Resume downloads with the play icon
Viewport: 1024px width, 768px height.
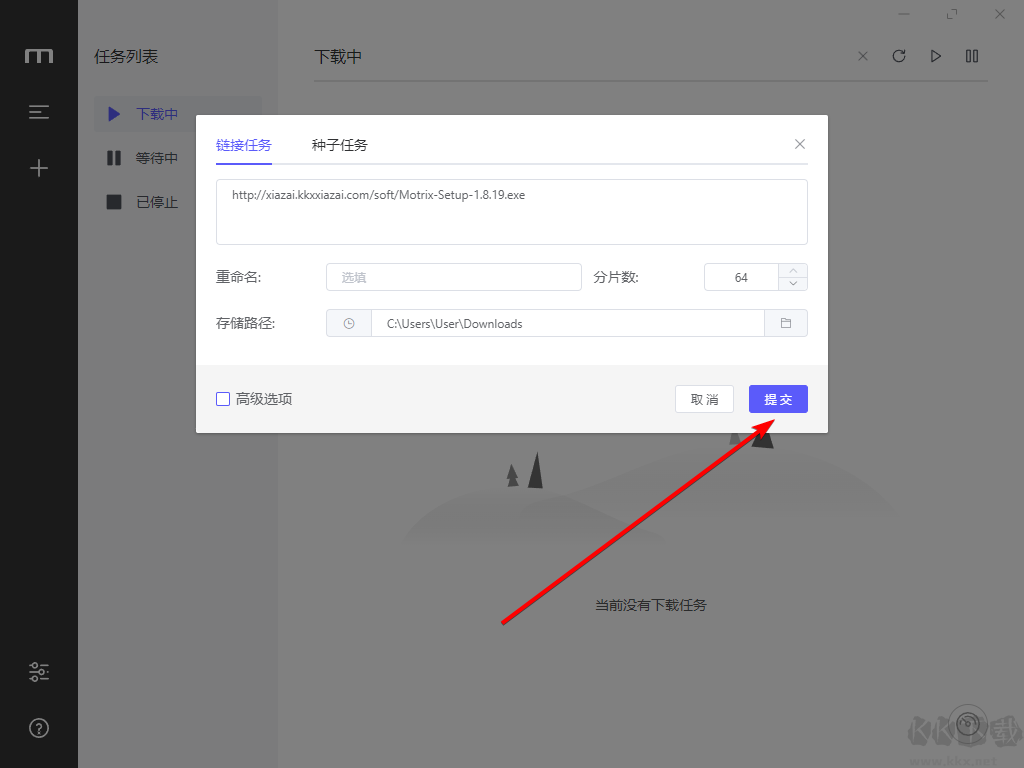point(935,56)
